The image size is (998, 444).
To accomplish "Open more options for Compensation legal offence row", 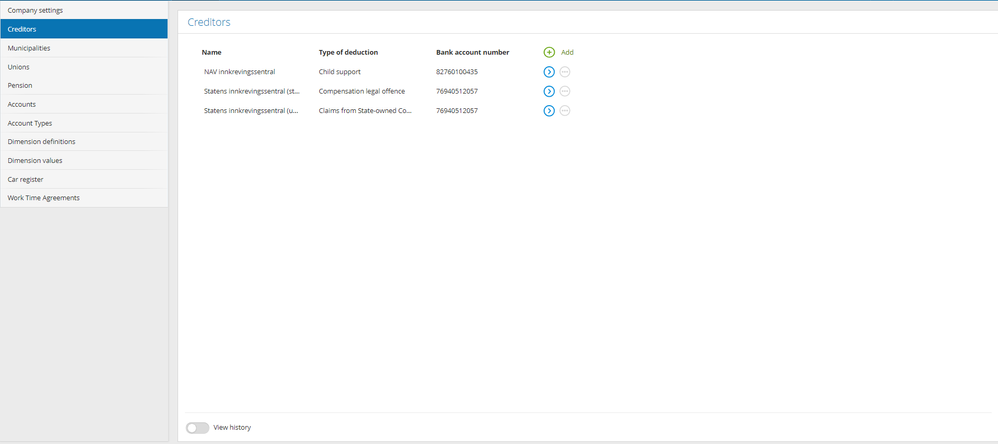I will (565, 92).
